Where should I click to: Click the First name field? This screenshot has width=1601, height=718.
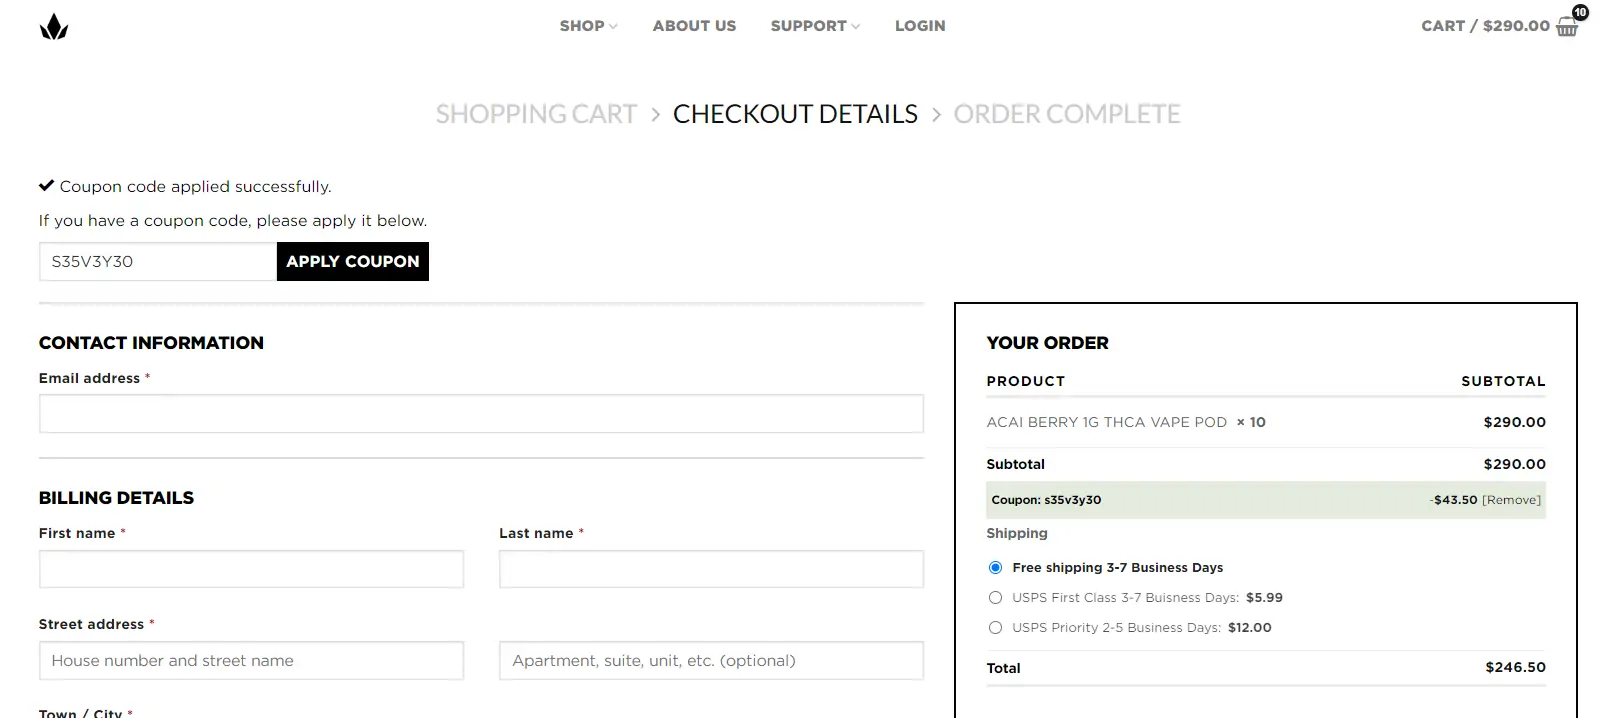(x=251, y=569)
